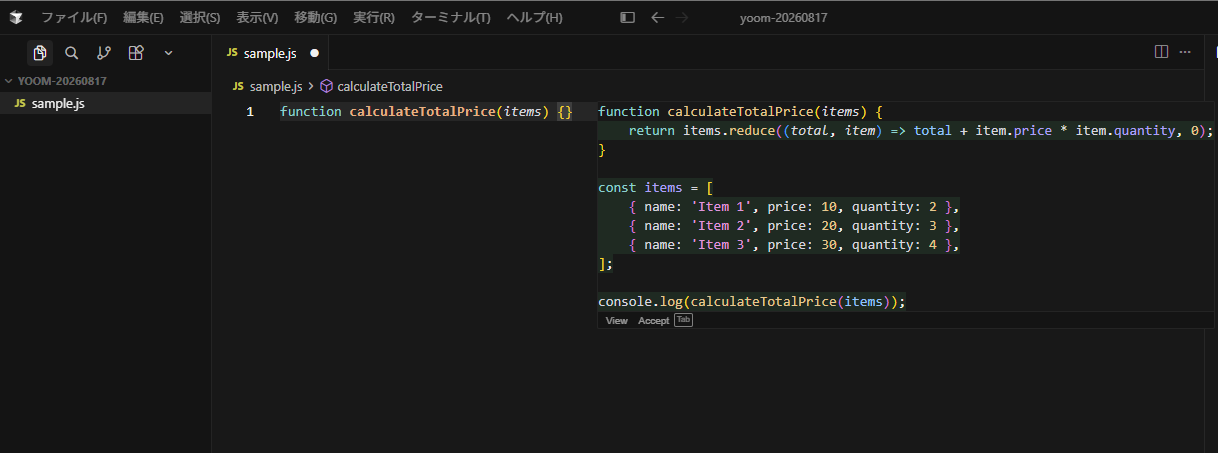Go back with the left arrow
This screenshot has width=1218, height=453.
[x=657, y=18]
